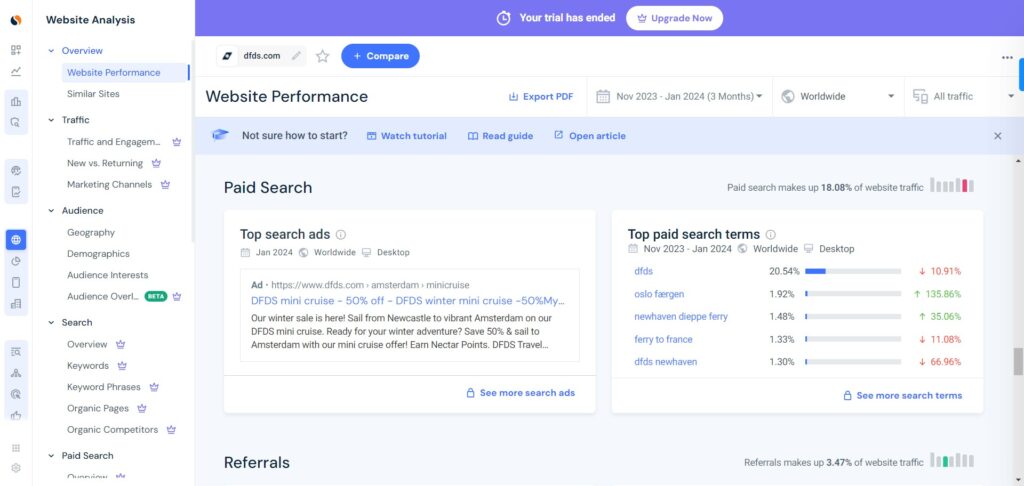Screen dimensions: 1024x486
Task: Open the three-dots more options menu
Action: (x=1007, y=57)
